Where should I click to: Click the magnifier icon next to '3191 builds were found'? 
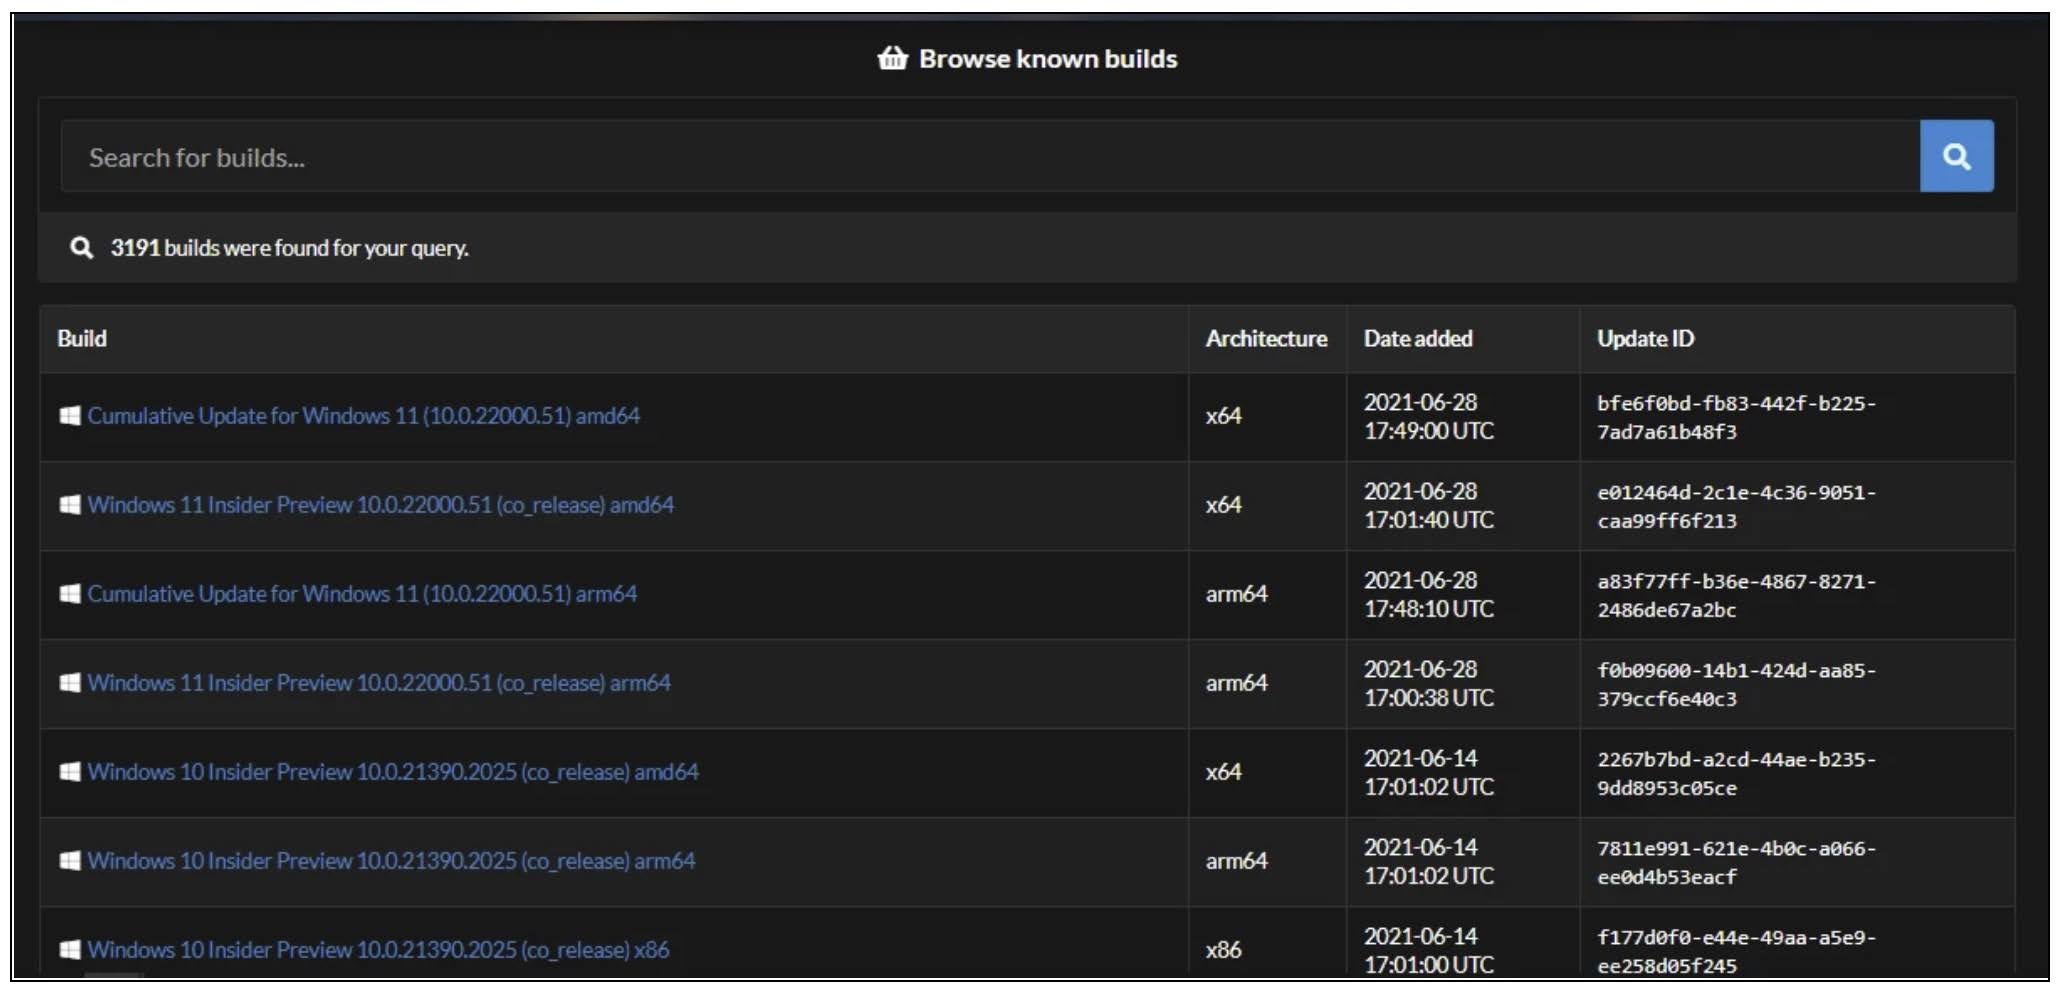pos(82,247)
